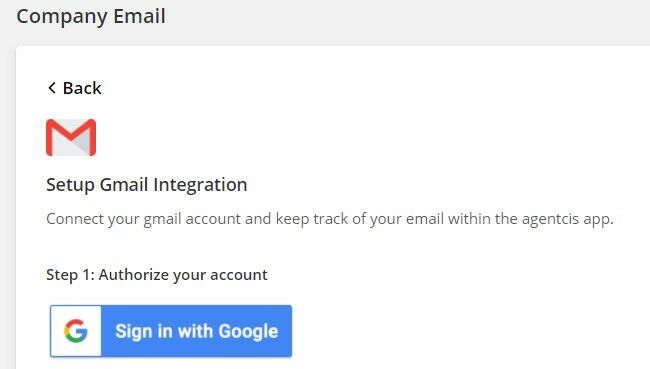The height and width of the screenshot is (369, 650).
Task: Select the Company Email page title
Action: [91, 17]
